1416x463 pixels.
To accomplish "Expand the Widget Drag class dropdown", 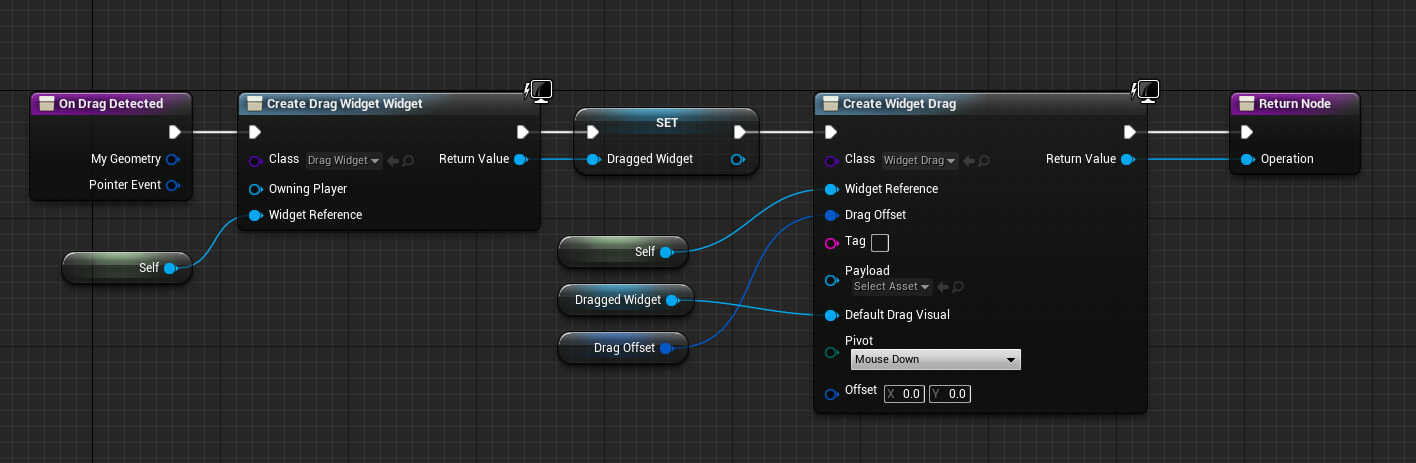I will pos(920,160).
